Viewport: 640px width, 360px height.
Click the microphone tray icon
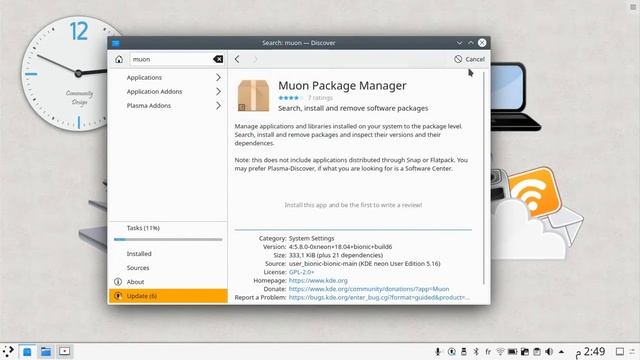coord(438,351)
